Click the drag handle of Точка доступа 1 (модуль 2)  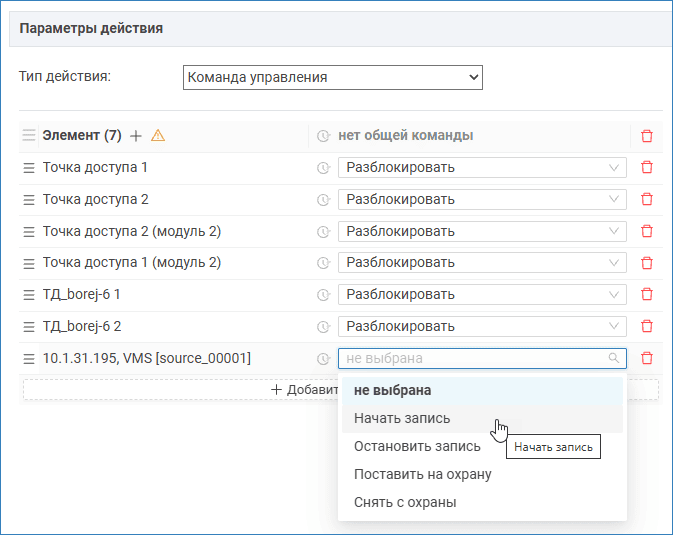click(x=29, y=263)
